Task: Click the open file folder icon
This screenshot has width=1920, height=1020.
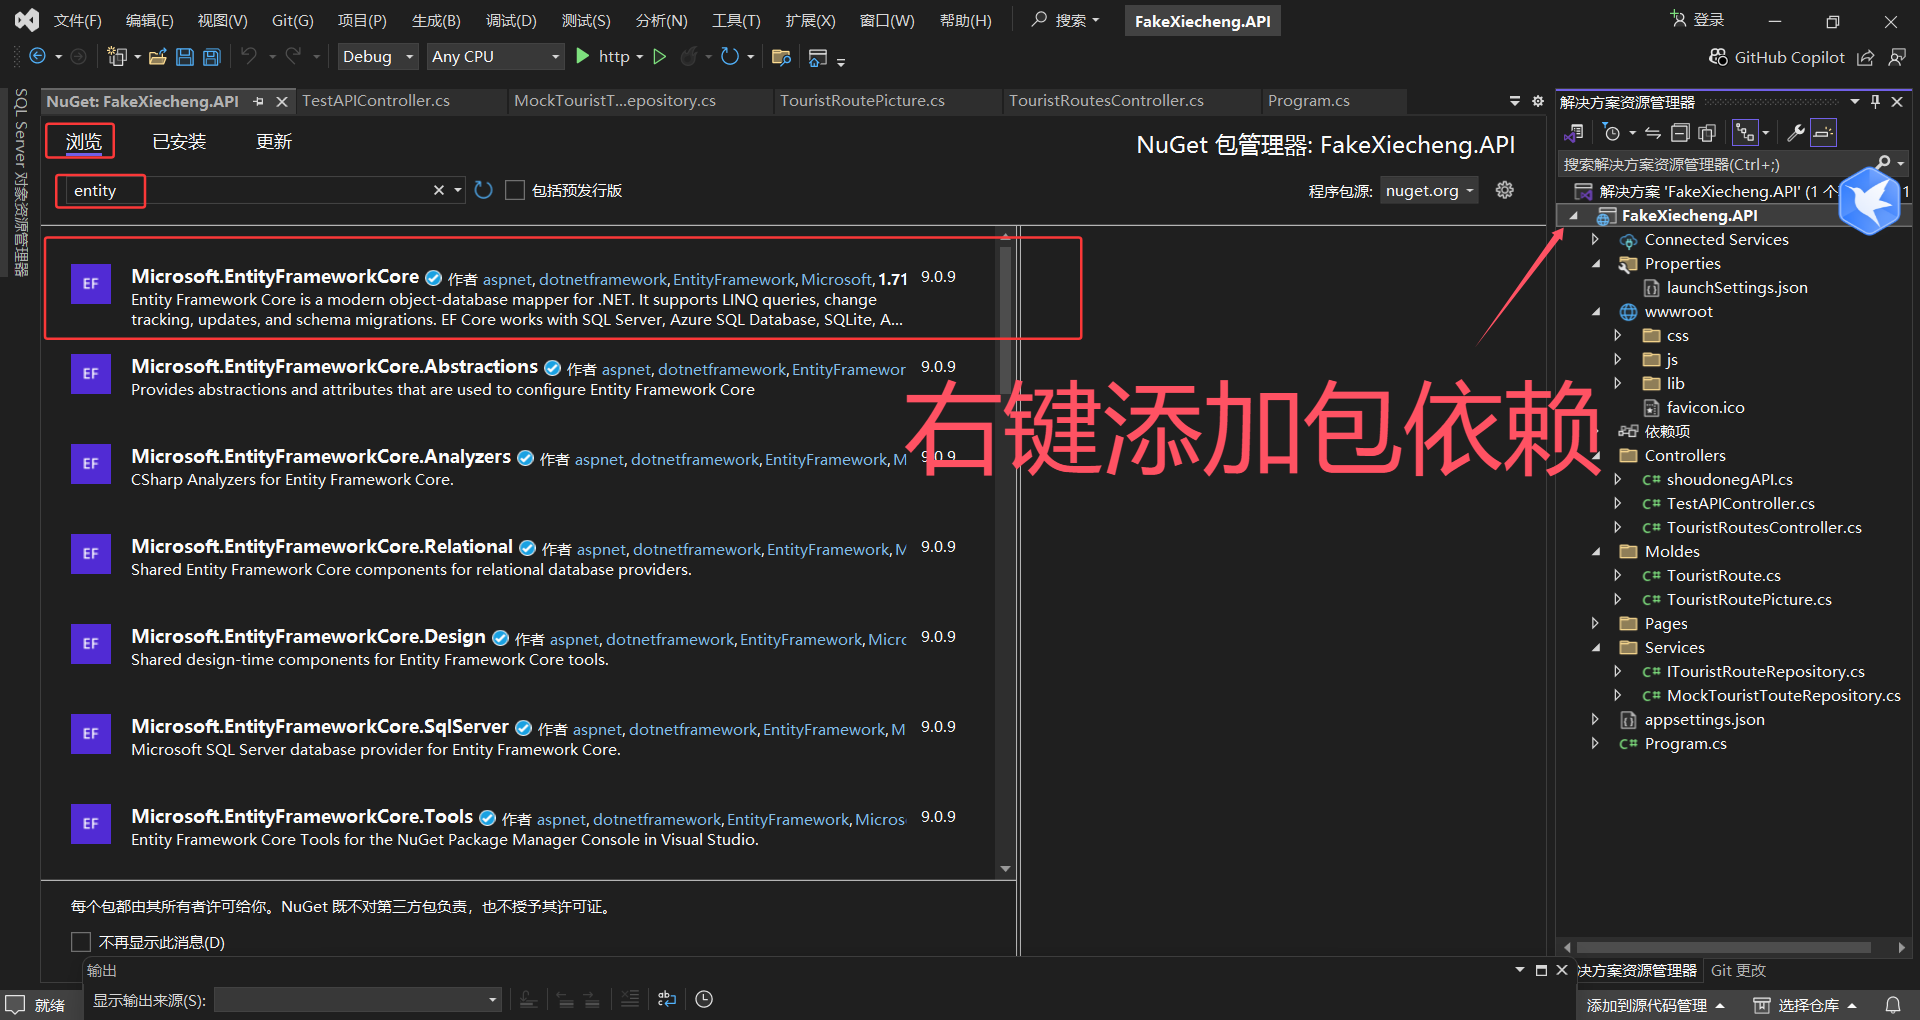Action: [157, 57]
